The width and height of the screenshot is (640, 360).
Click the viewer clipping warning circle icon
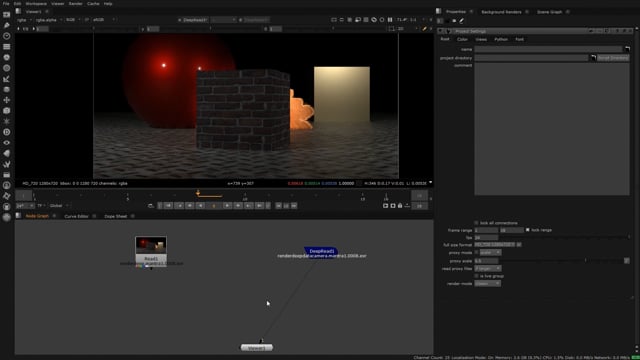point(382,20)
